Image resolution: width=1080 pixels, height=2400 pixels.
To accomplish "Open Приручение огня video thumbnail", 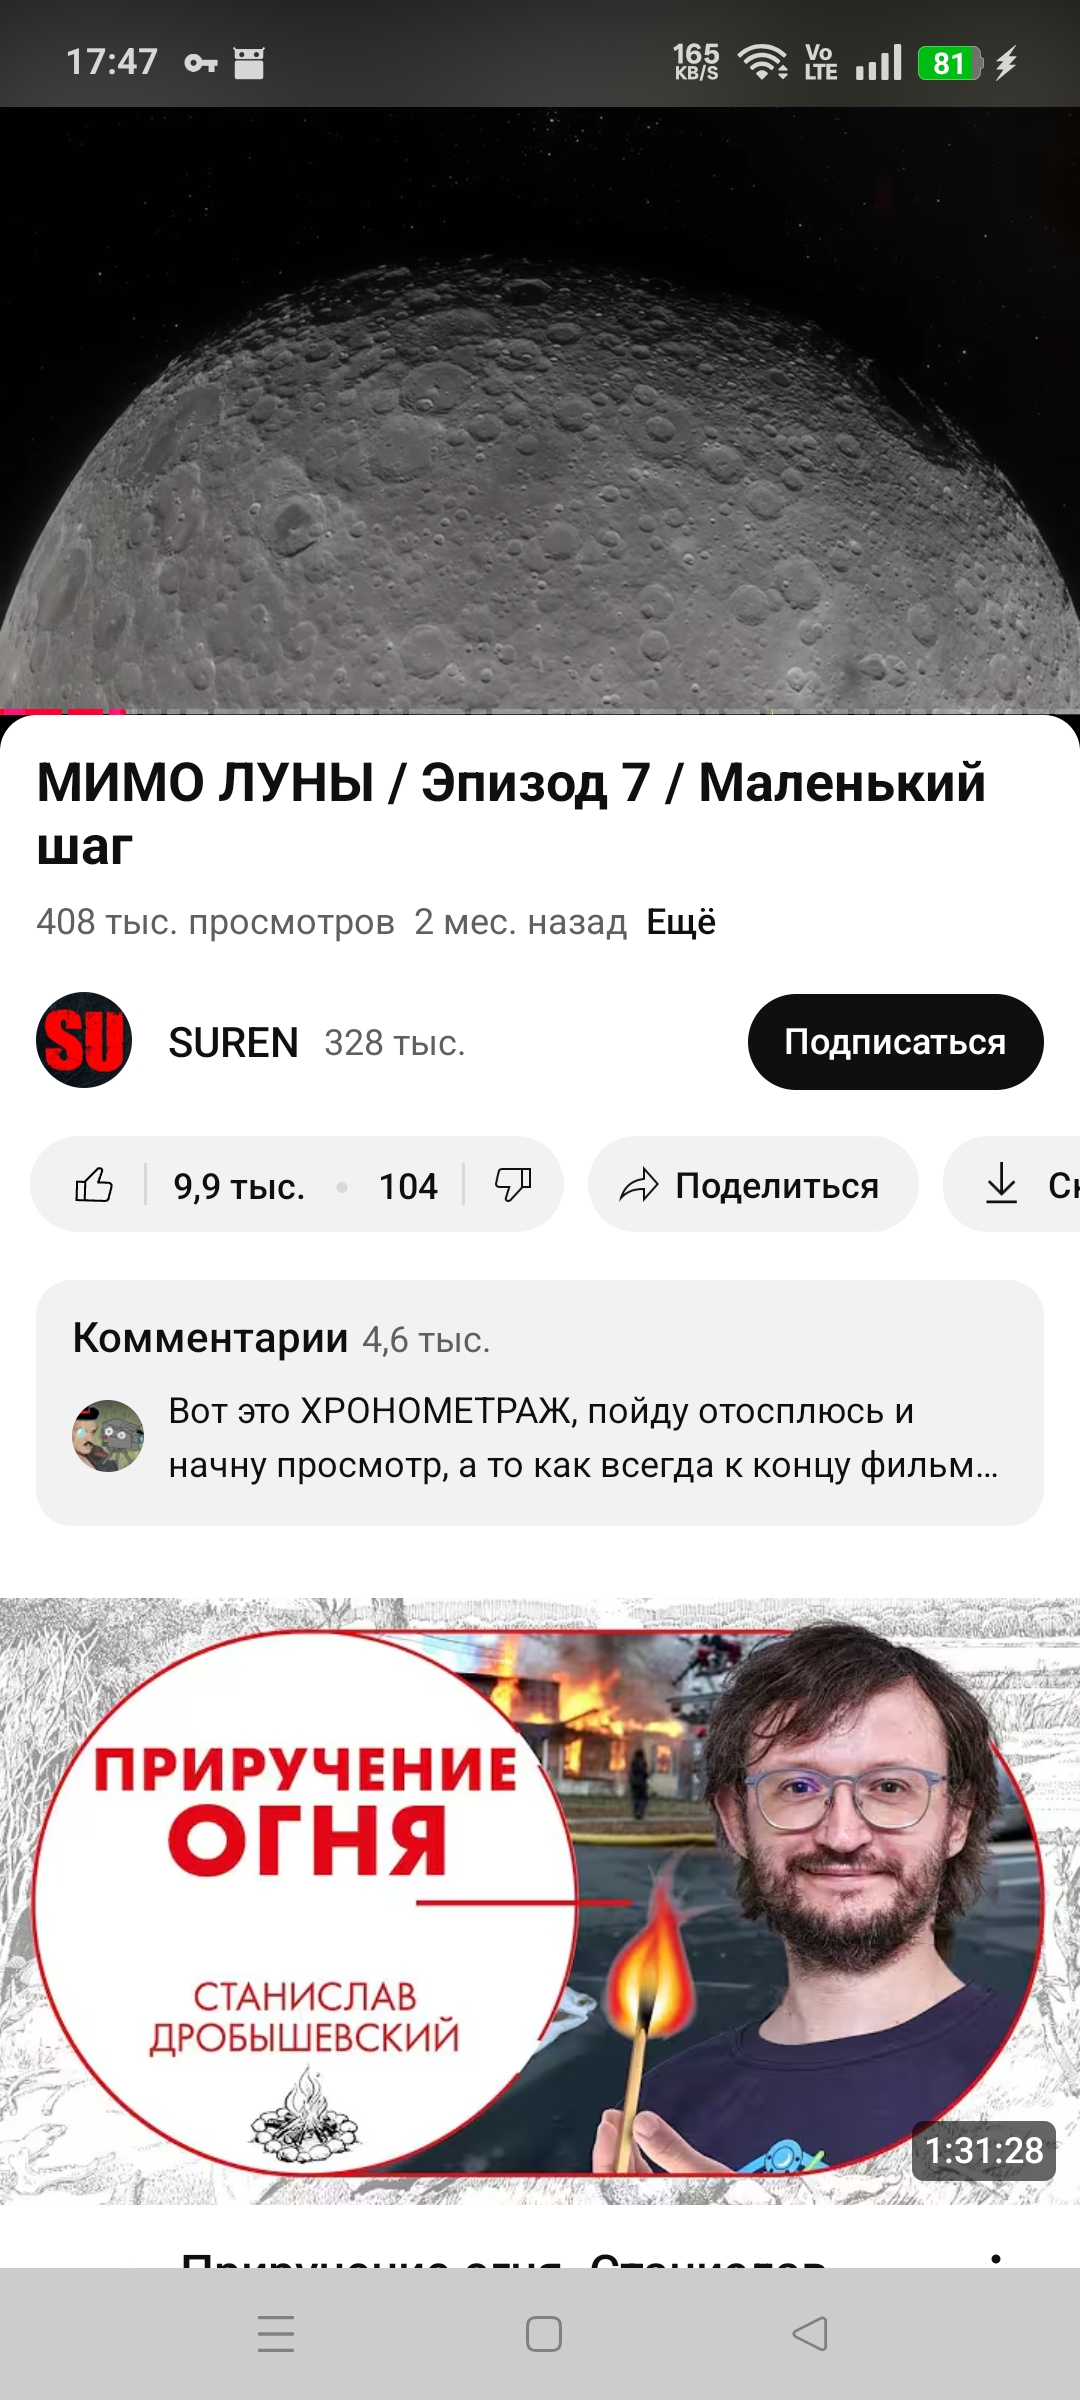I will click(540, 1901).
